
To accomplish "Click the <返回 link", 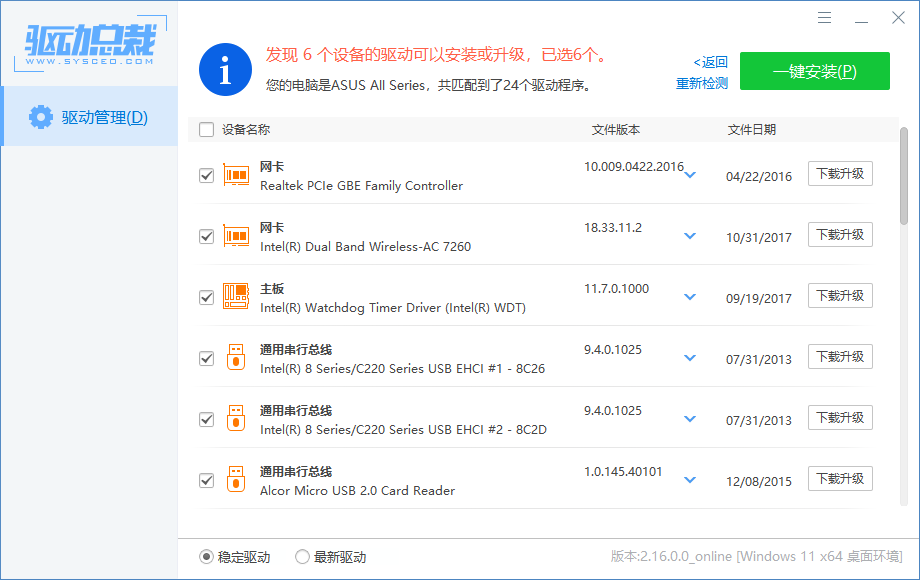I will 711,62.
